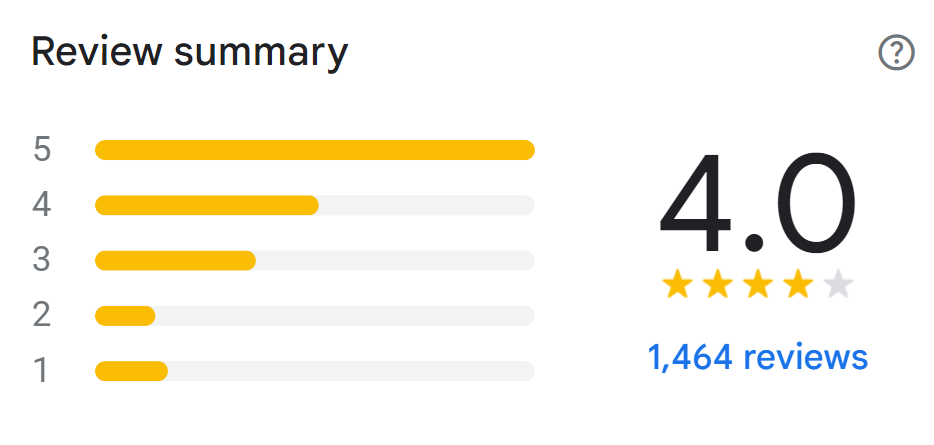Click yellow filled part of 4-star bar
934x445 pixels.
pyautogui.click(x=206, y=205)
